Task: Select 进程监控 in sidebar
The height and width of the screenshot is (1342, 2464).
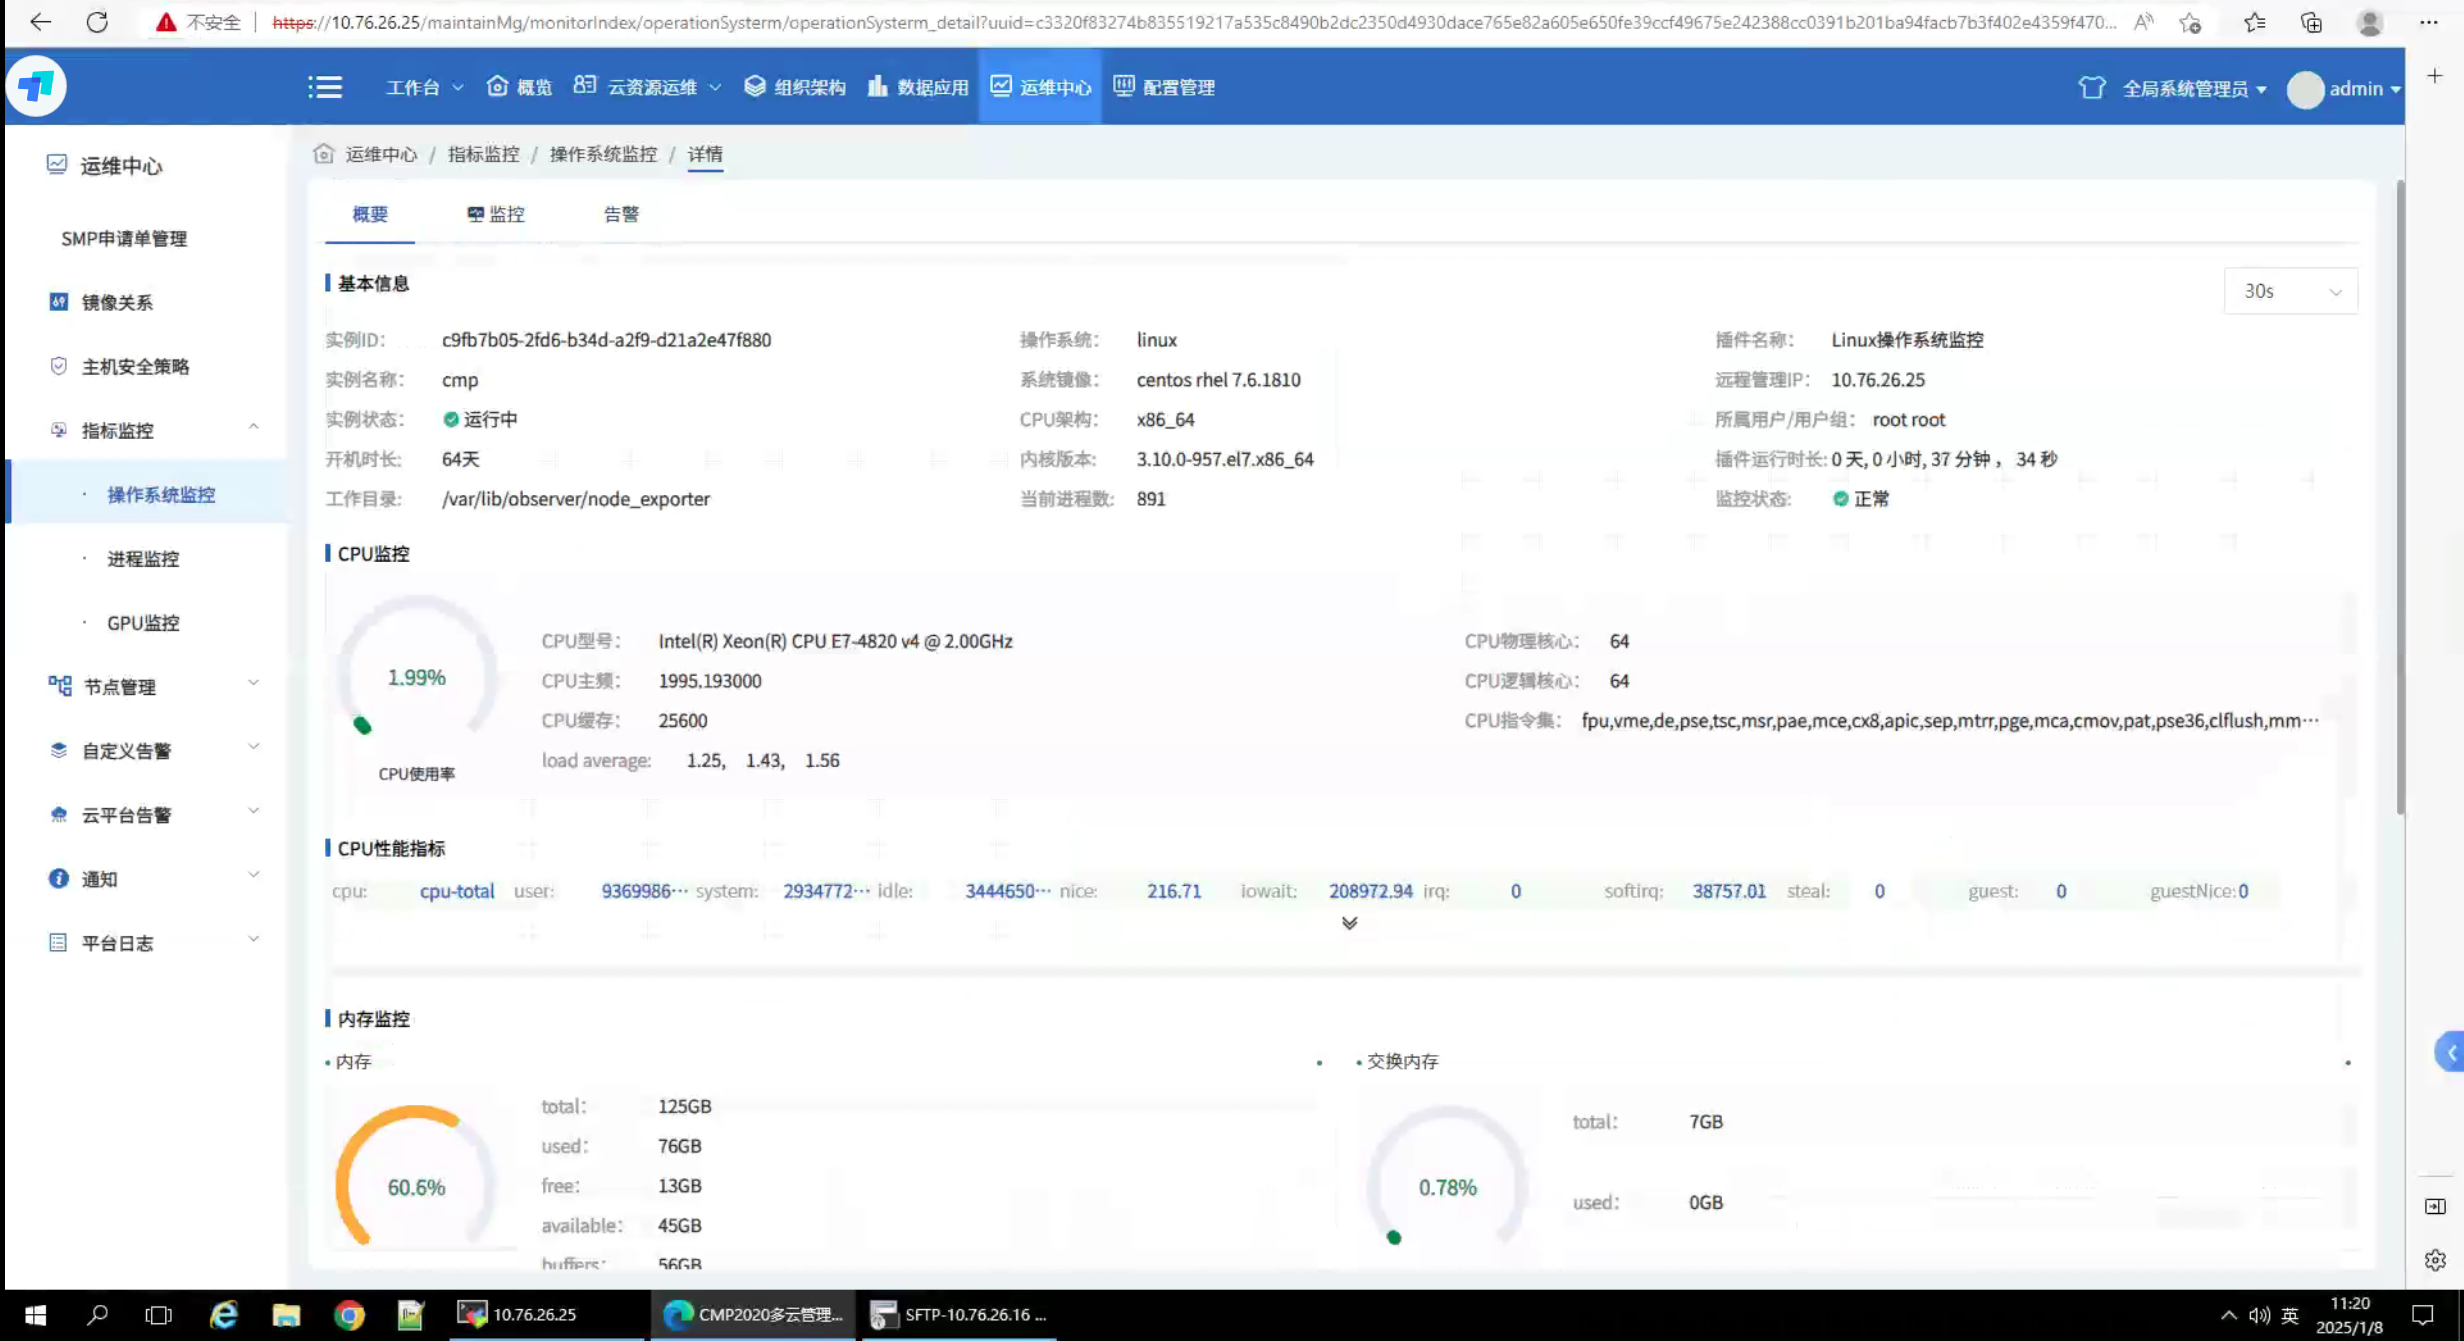Action: coord(143,558)
